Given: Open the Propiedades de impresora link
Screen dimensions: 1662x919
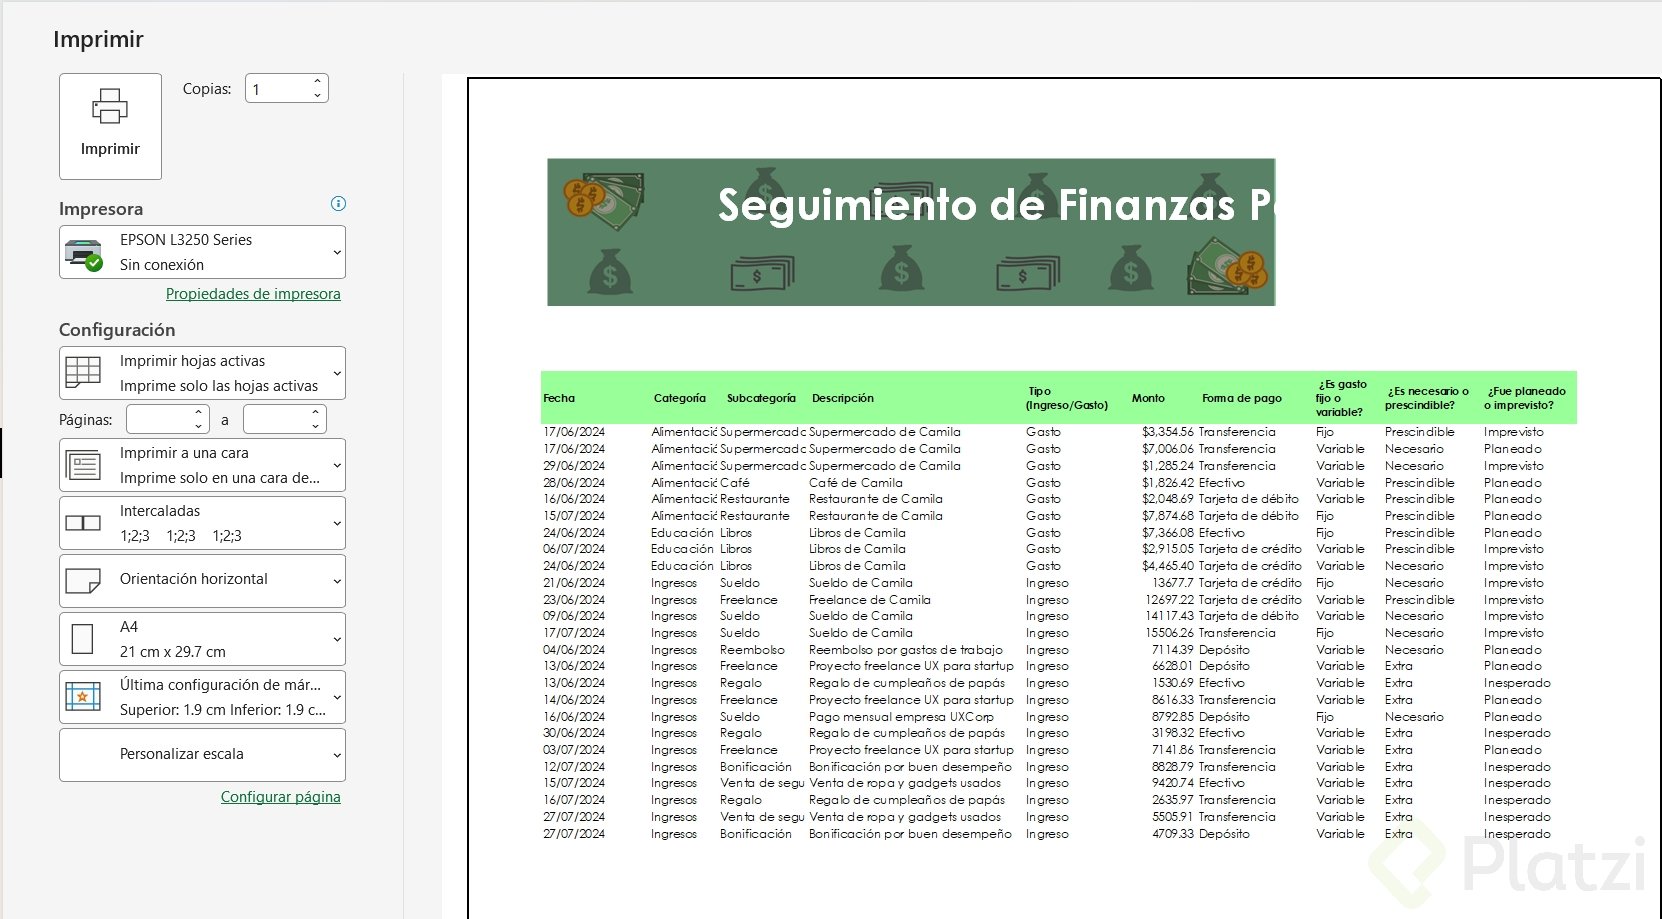Looking at the screenshot, I should coord(253,294).
